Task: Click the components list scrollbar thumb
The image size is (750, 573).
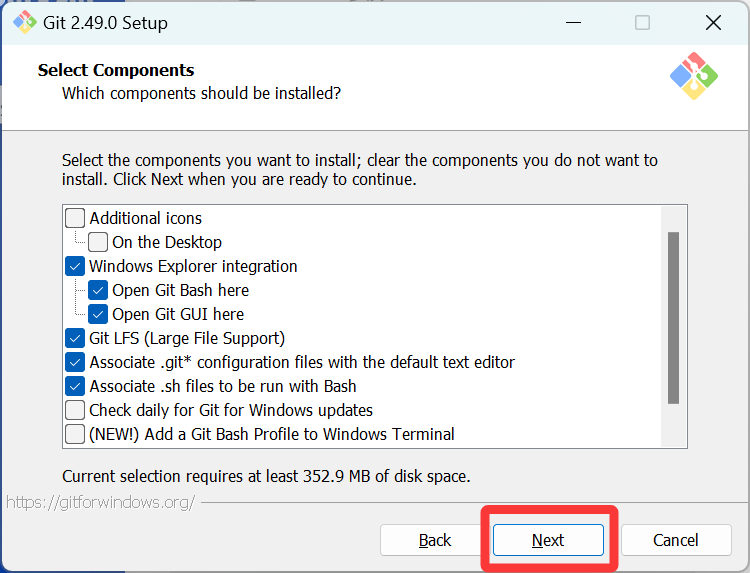Action: [x=673, y=318]
